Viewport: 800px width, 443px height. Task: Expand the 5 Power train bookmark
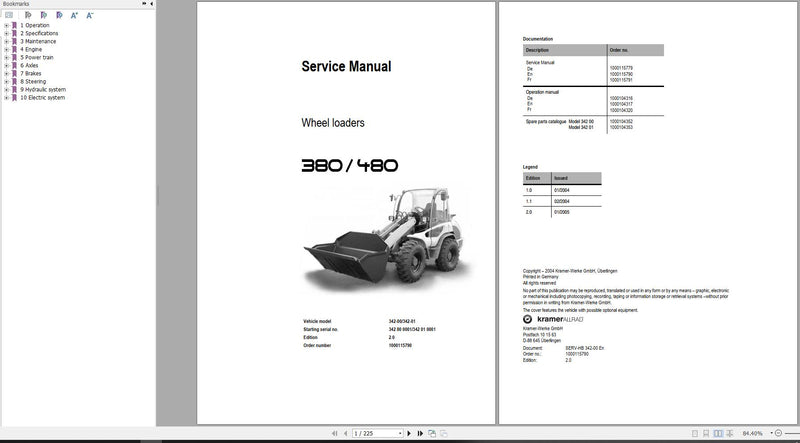6,58
